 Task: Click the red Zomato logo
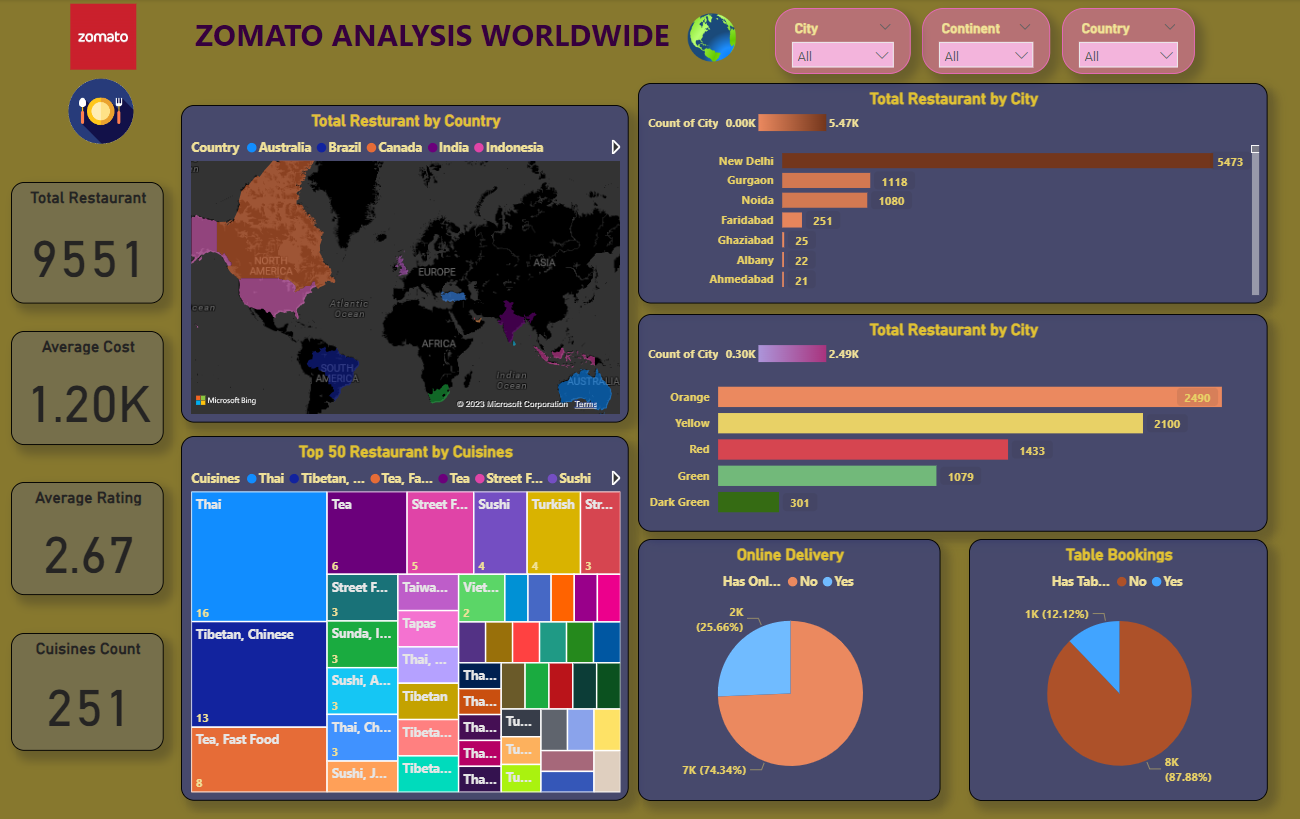[x=103, y=37]
